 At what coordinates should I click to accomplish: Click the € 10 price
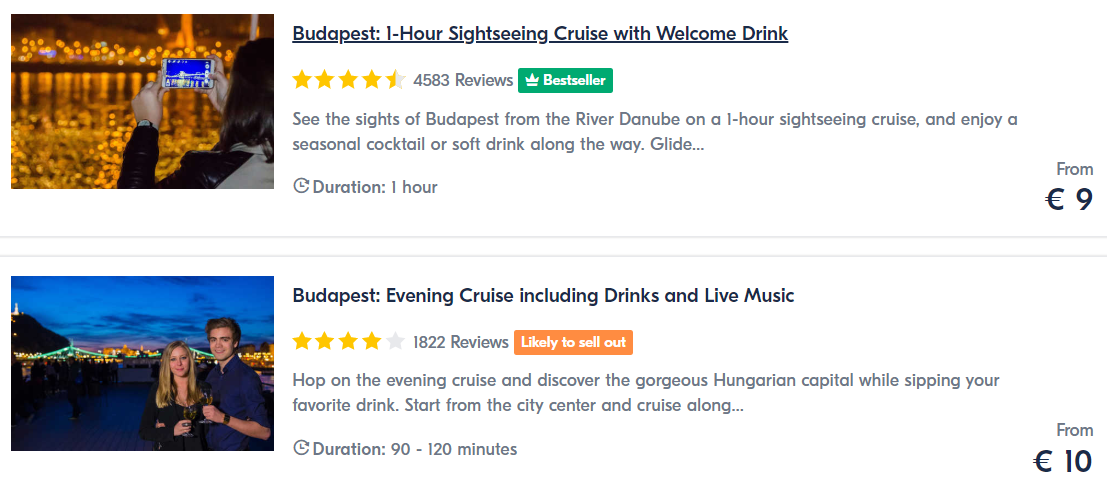pyautogui.click(x=1063, y=461)
